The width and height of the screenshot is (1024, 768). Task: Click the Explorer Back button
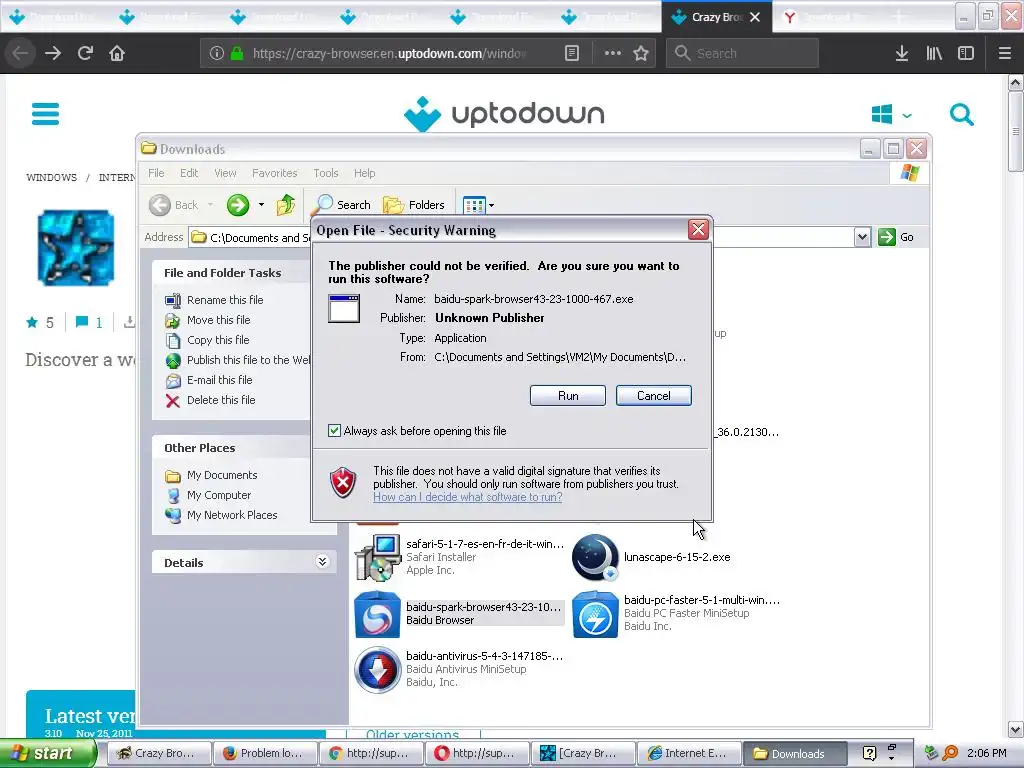(x=174, y=205)
